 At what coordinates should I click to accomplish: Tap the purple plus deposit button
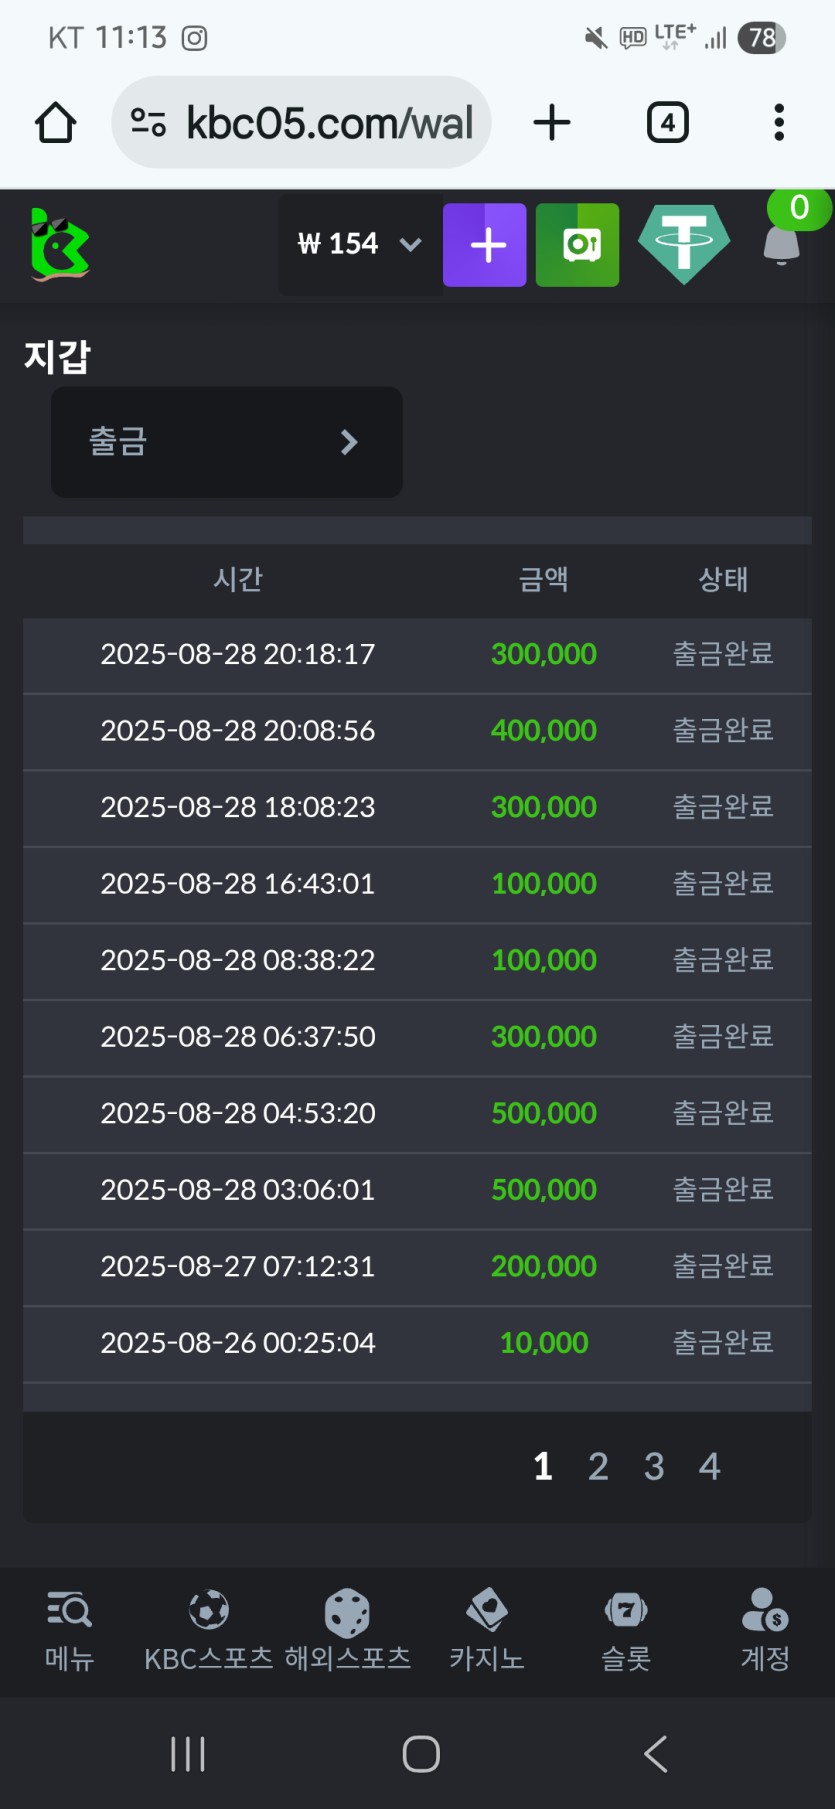point(485,245)
